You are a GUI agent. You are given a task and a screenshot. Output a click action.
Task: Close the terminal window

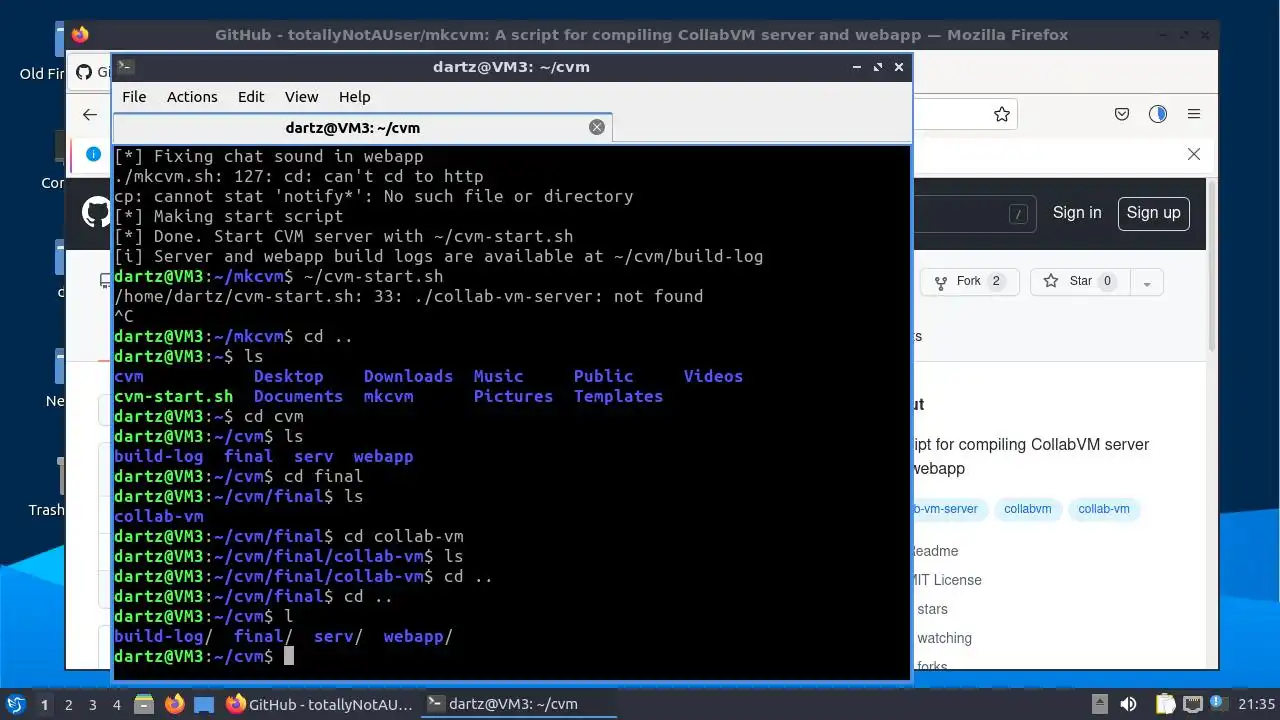[x=899, y=67]
